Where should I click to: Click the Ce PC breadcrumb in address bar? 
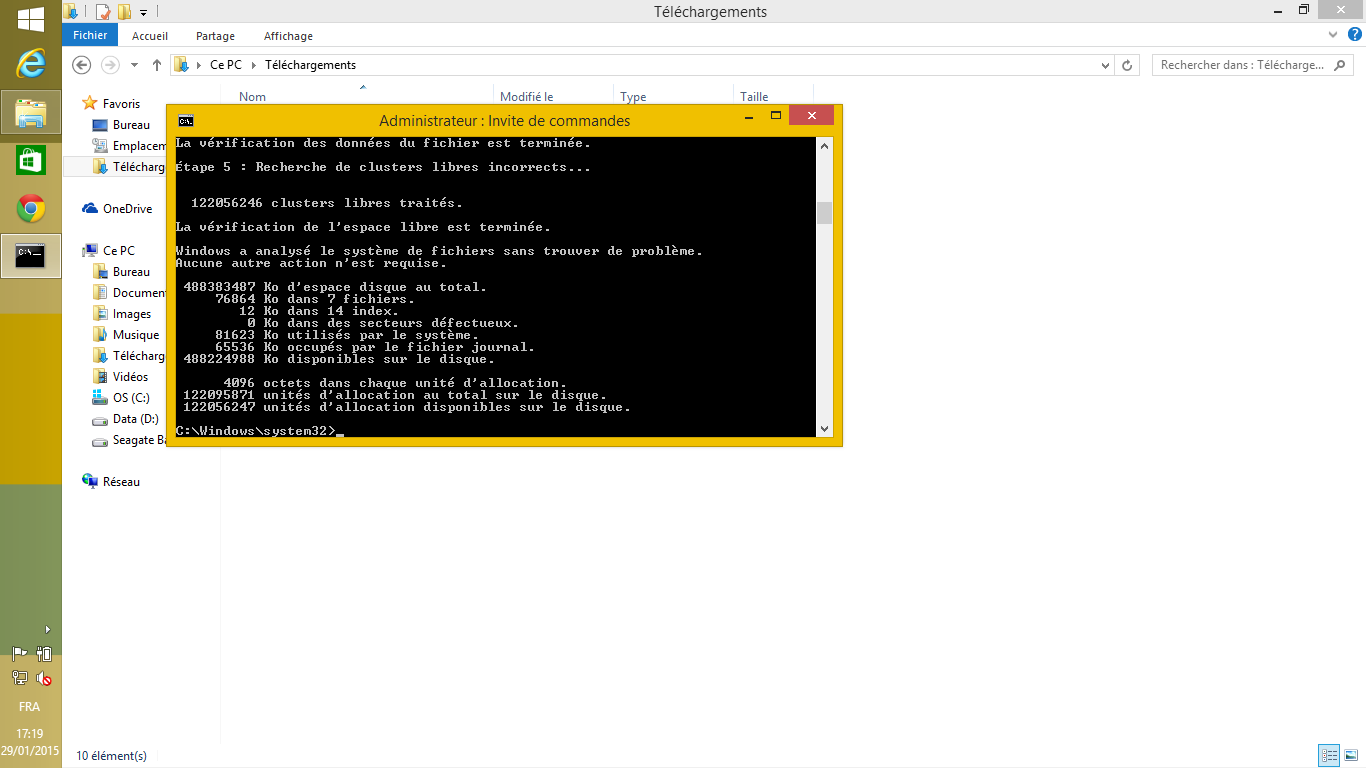pos(225,65)
